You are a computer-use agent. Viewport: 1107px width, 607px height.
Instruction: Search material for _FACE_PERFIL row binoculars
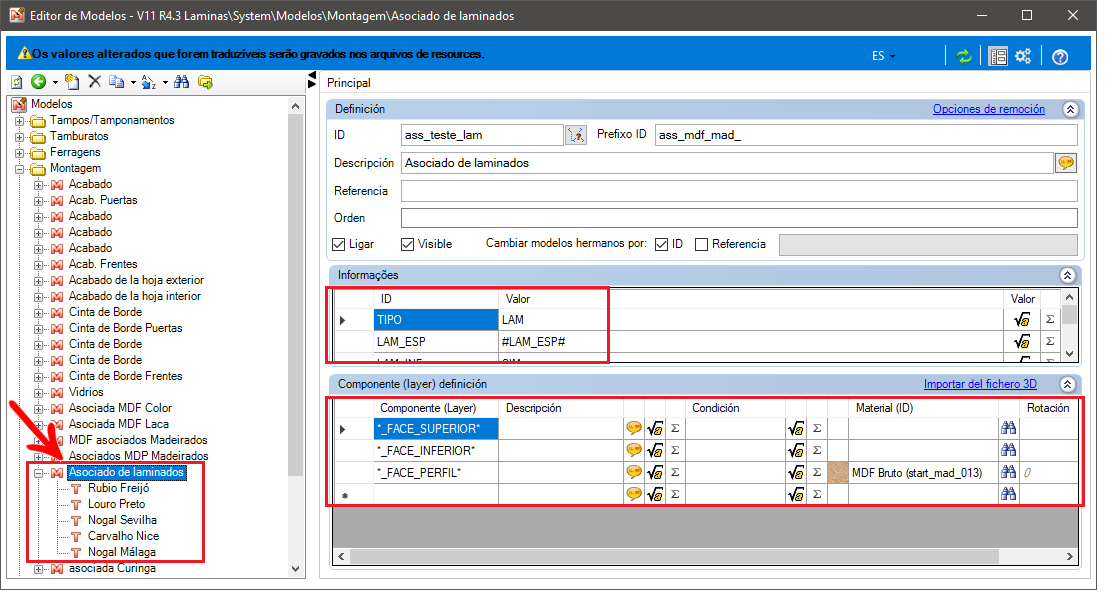[1008, 472]
